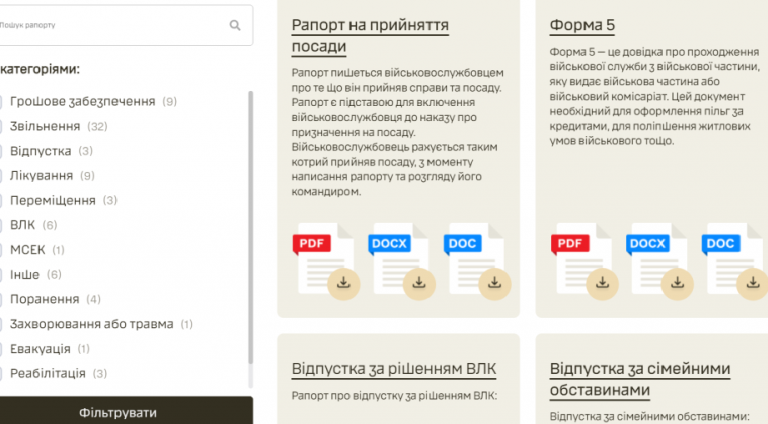The height and width of the screenshot is (424, 768).
Task: Check the Реабілітація category option
Action: [x=0, y=374]
